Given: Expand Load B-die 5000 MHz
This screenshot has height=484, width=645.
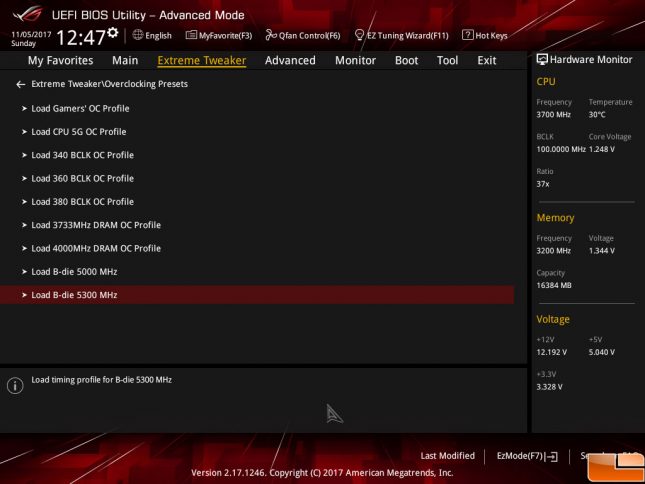Looking at the screenshot, I should (257, 272).
